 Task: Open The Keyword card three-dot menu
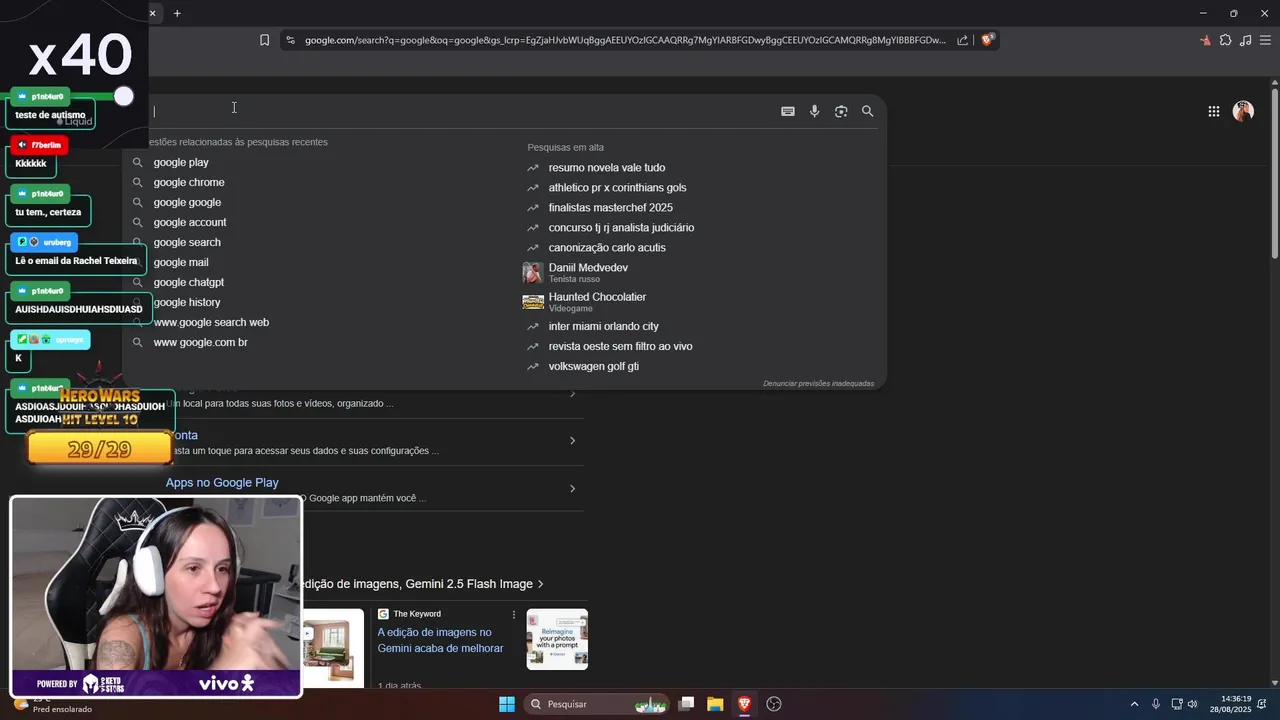pos(514,614)
